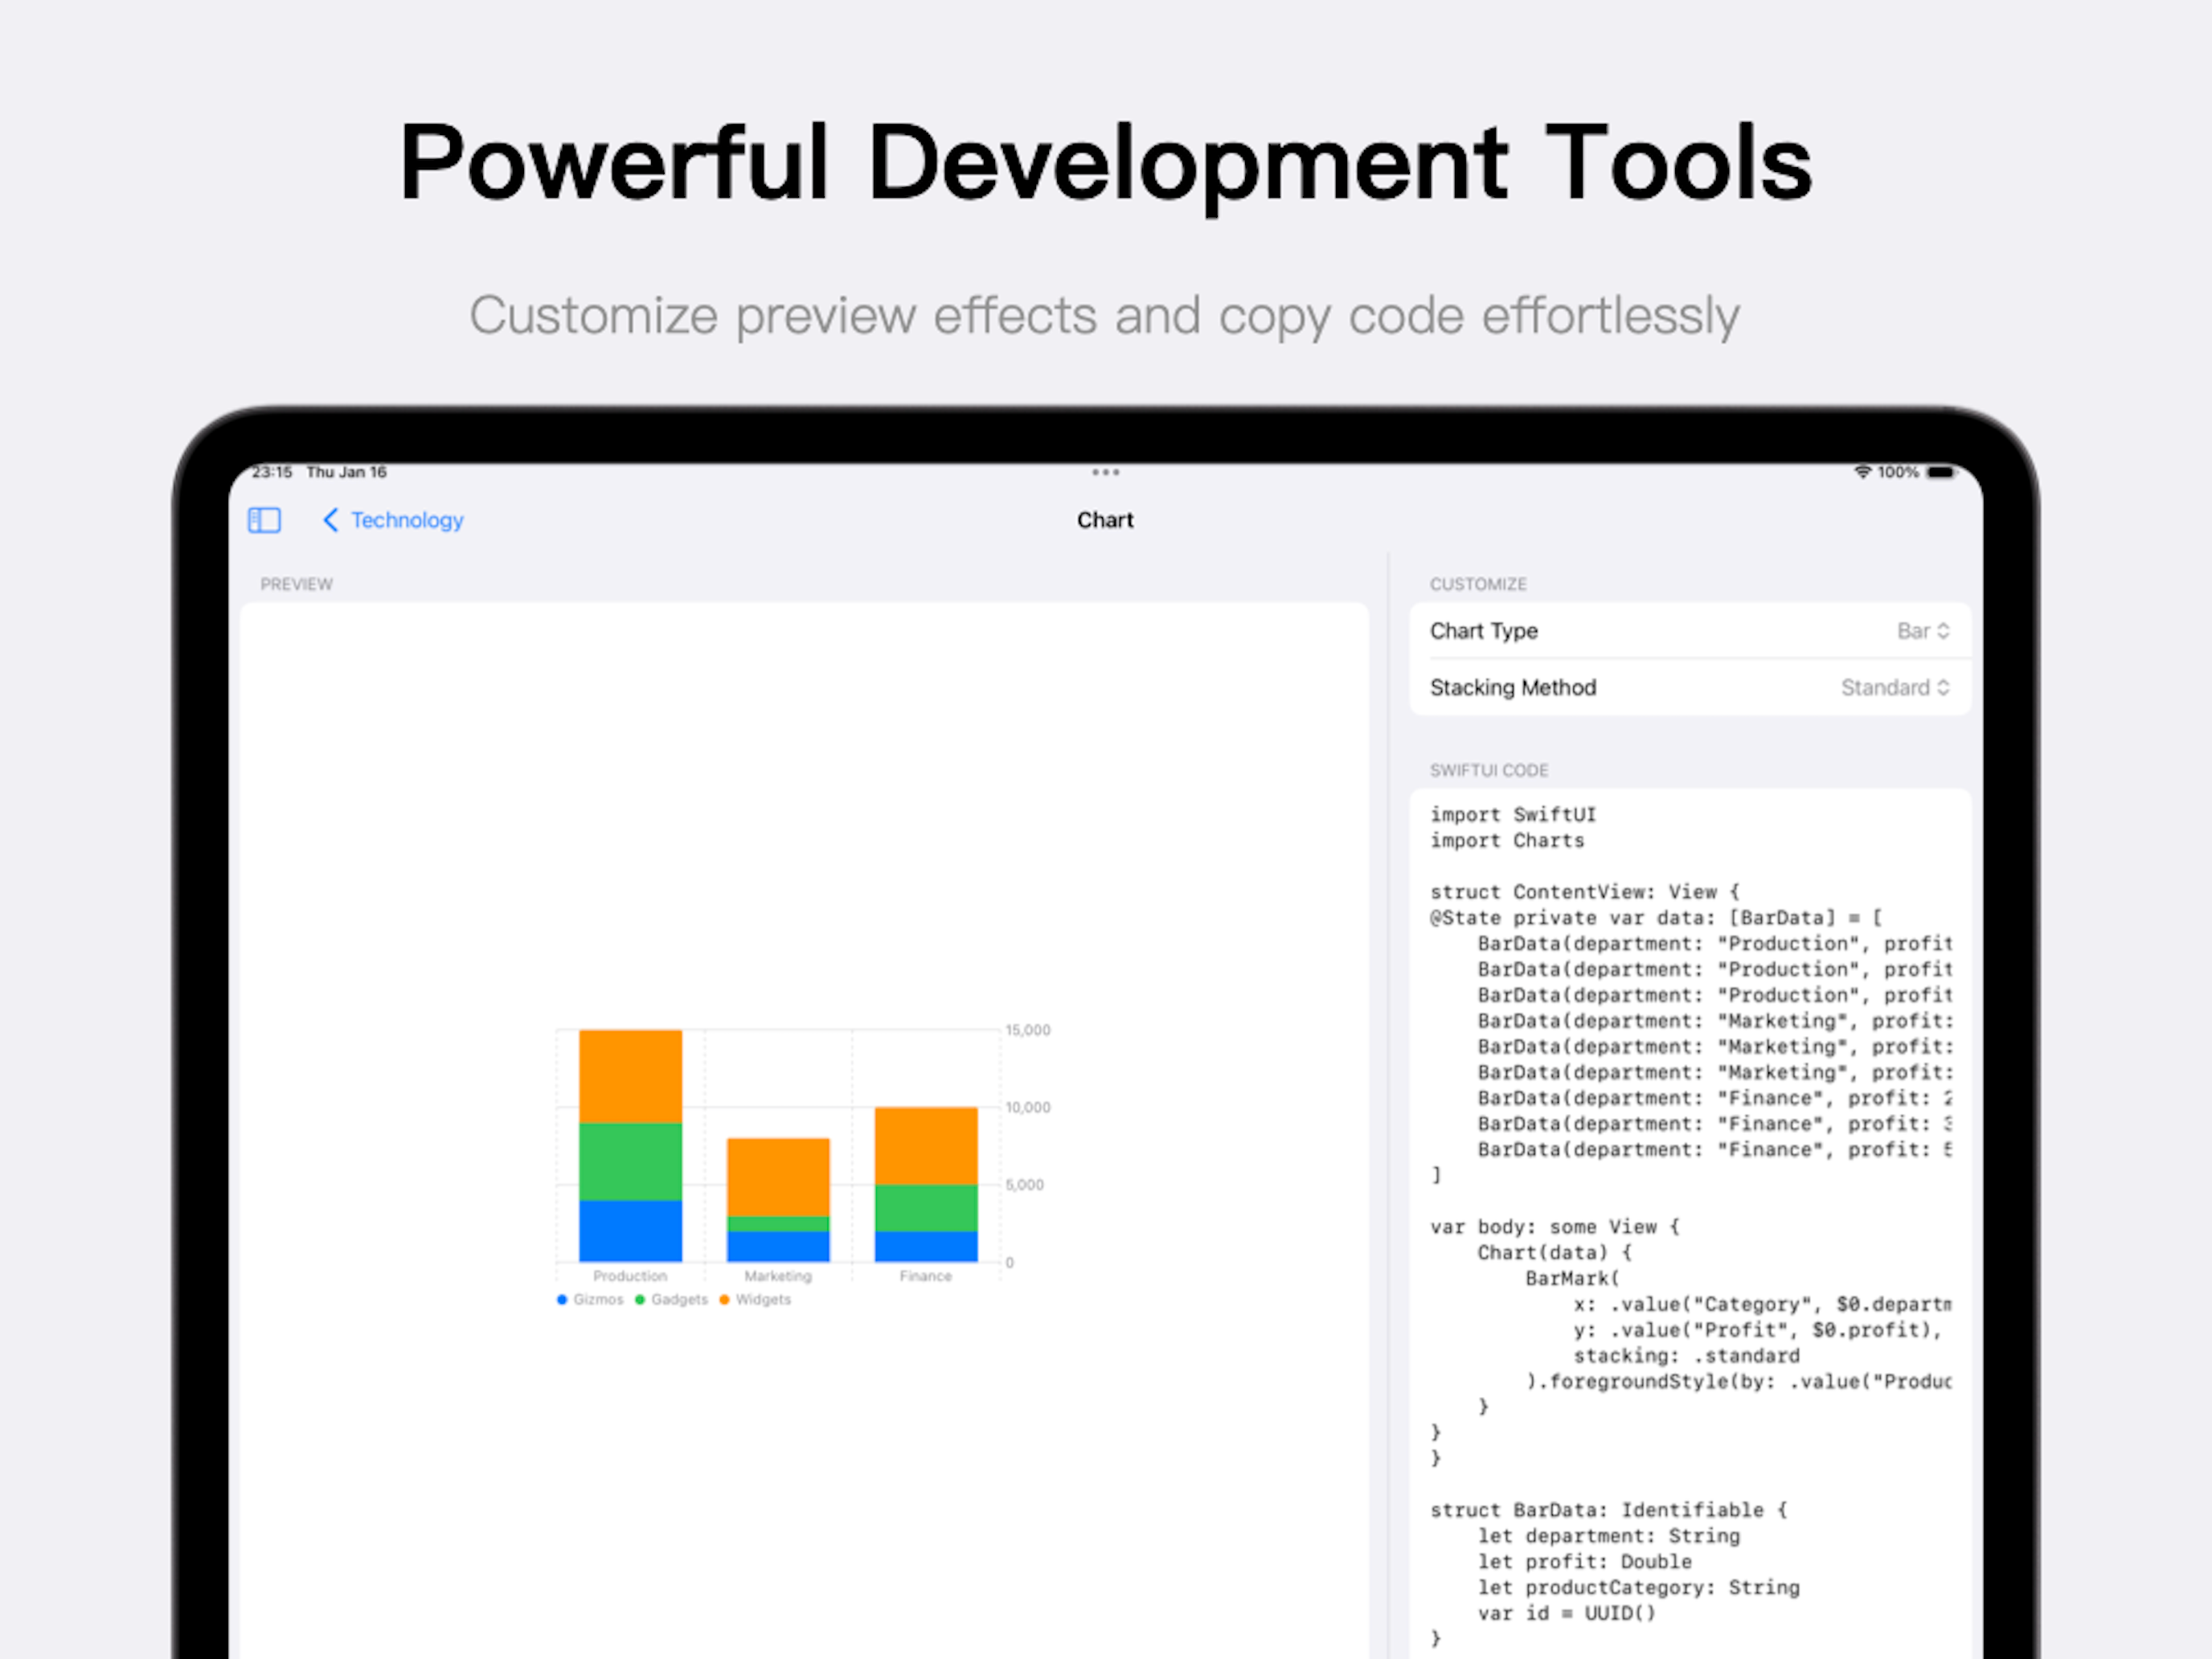Tap the battery indicator icon
The image size is (2212, 1659).
1941,472
